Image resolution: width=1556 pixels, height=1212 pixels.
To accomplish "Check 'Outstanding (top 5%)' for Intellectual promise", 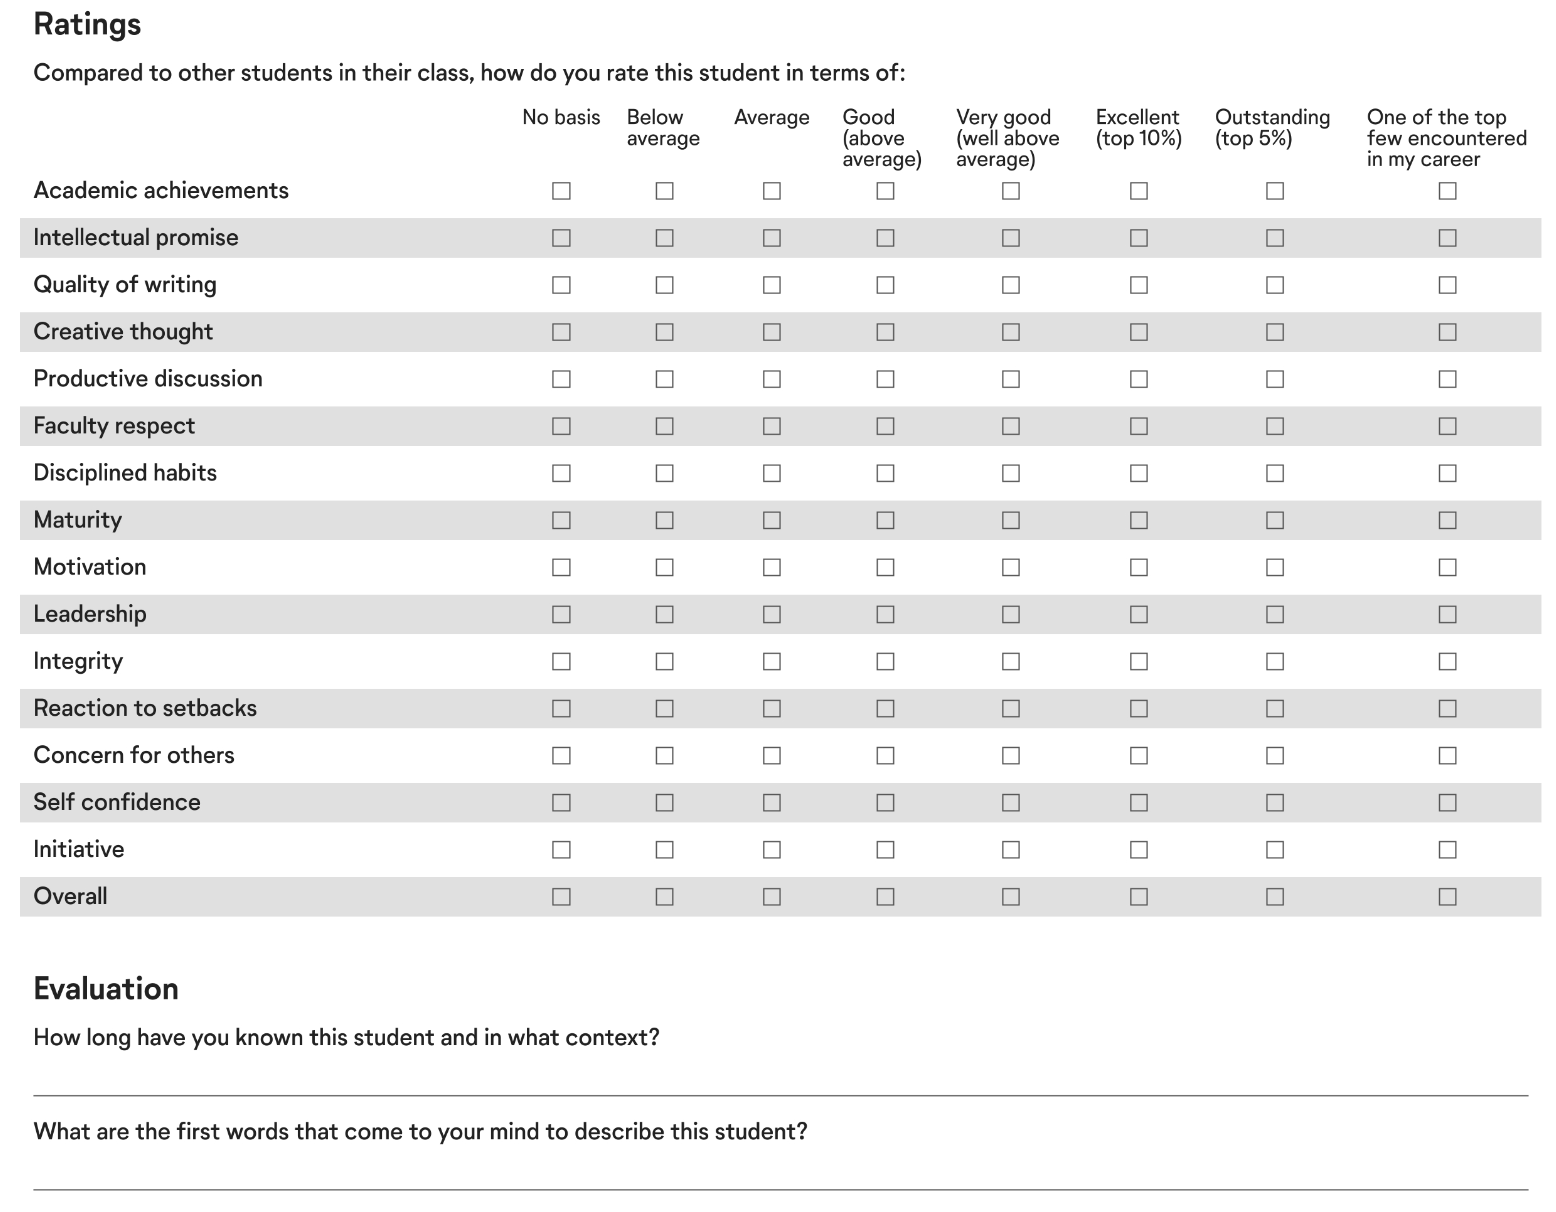I will tap(1273, 237).
